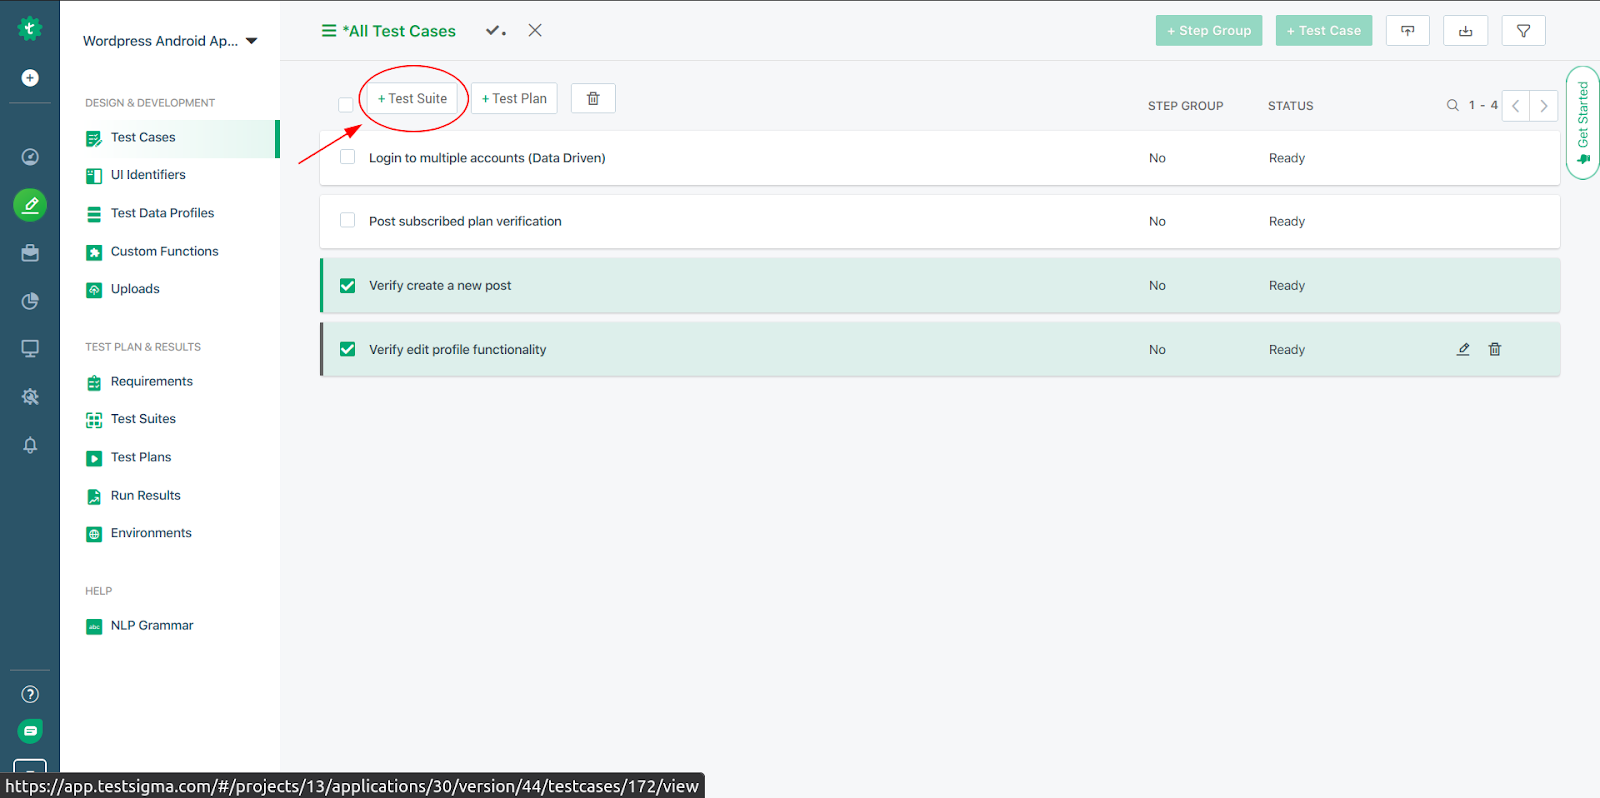Click the STEP GROUP column header

pos(1185,106)
